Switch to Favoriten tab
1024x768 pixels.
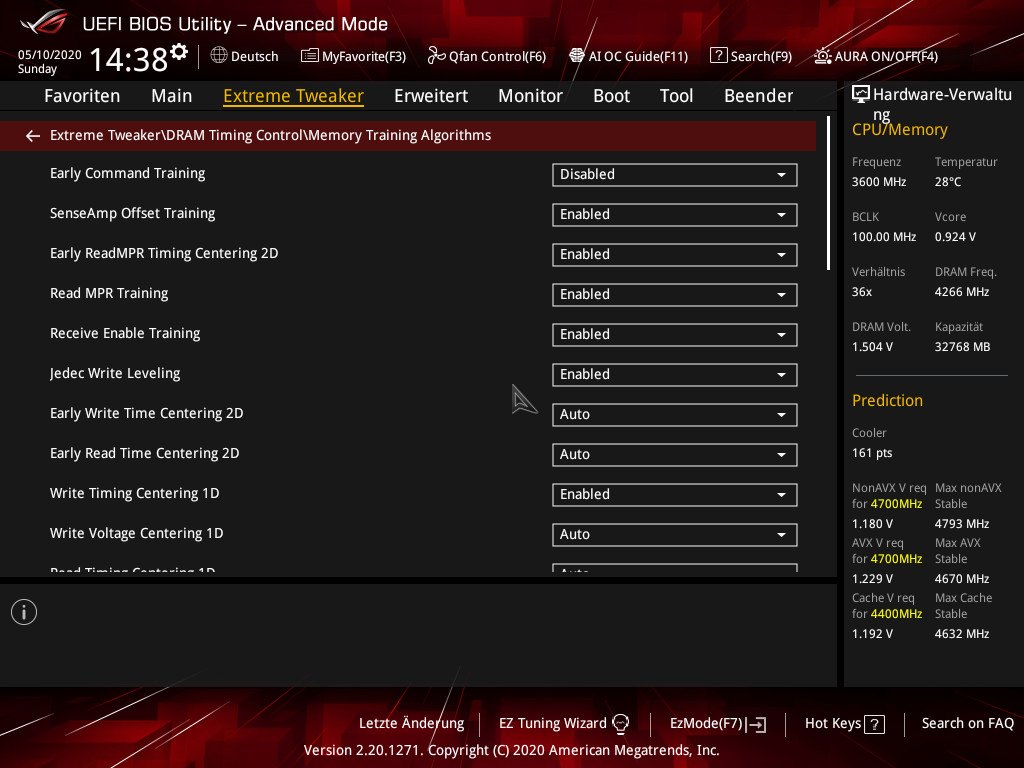[x=82, y=95]
